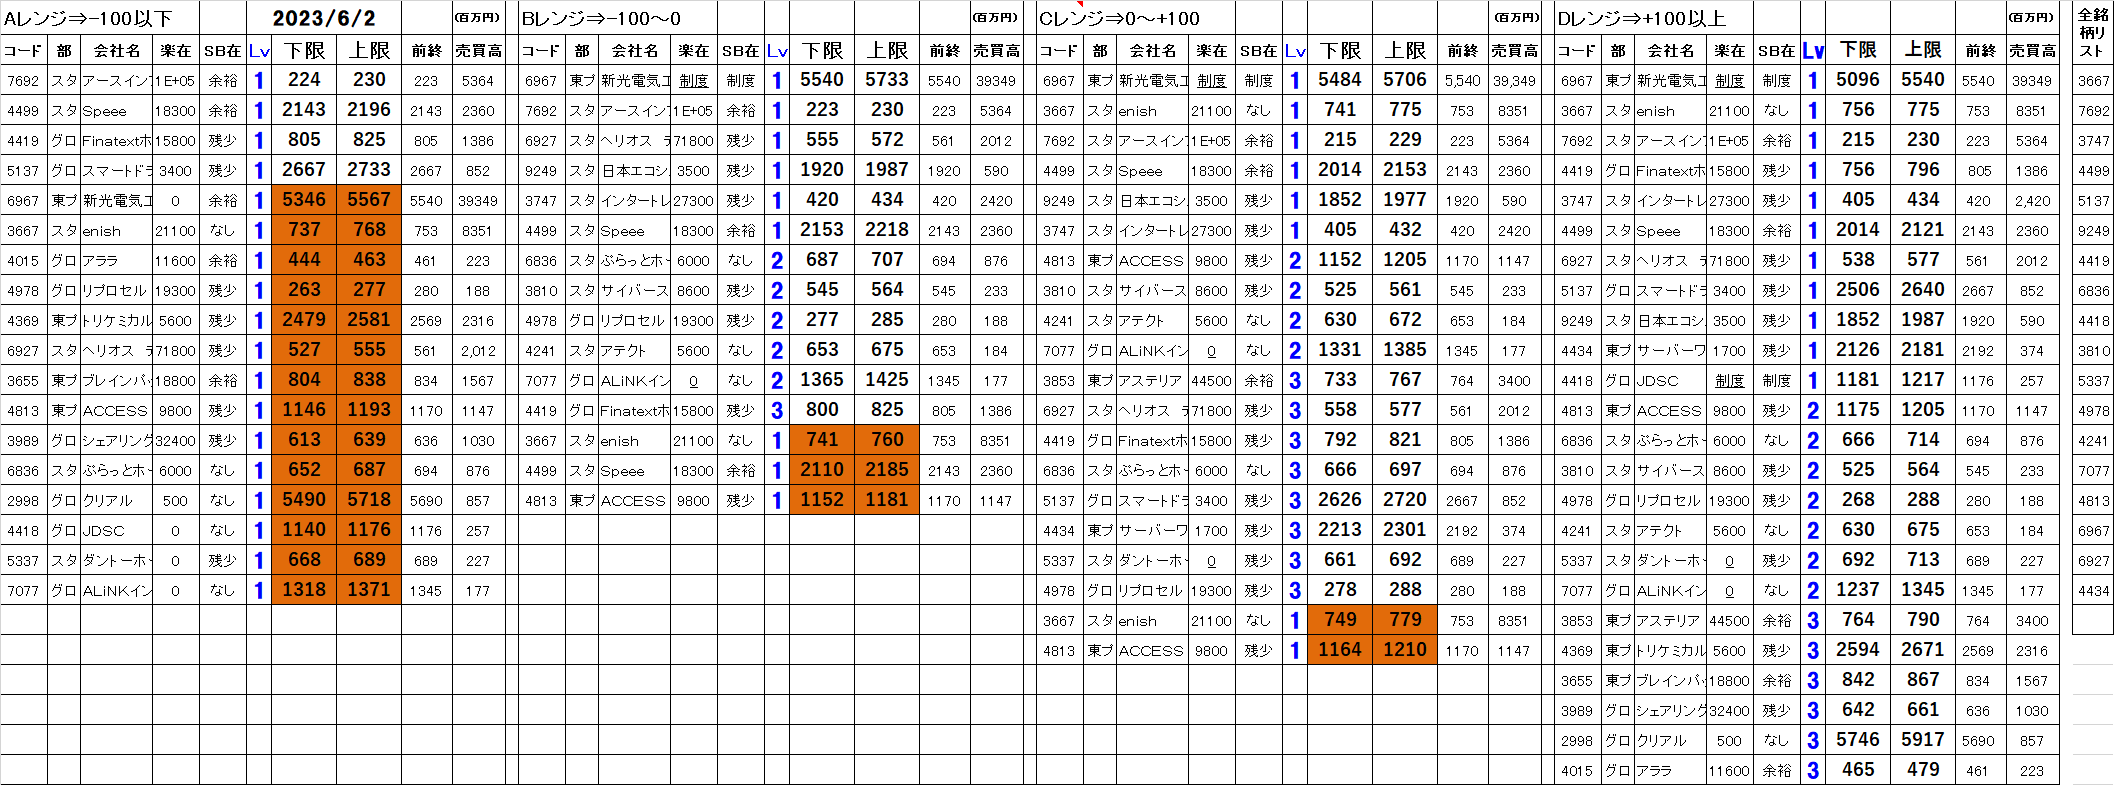Click the orange cell 5718
This screenshot has width=2114, height=785.
(369, 500)
